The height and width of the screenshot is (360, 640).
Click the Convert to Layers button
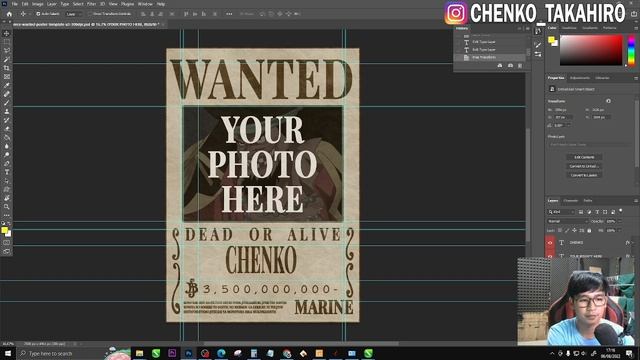click(x=584, y=175)
